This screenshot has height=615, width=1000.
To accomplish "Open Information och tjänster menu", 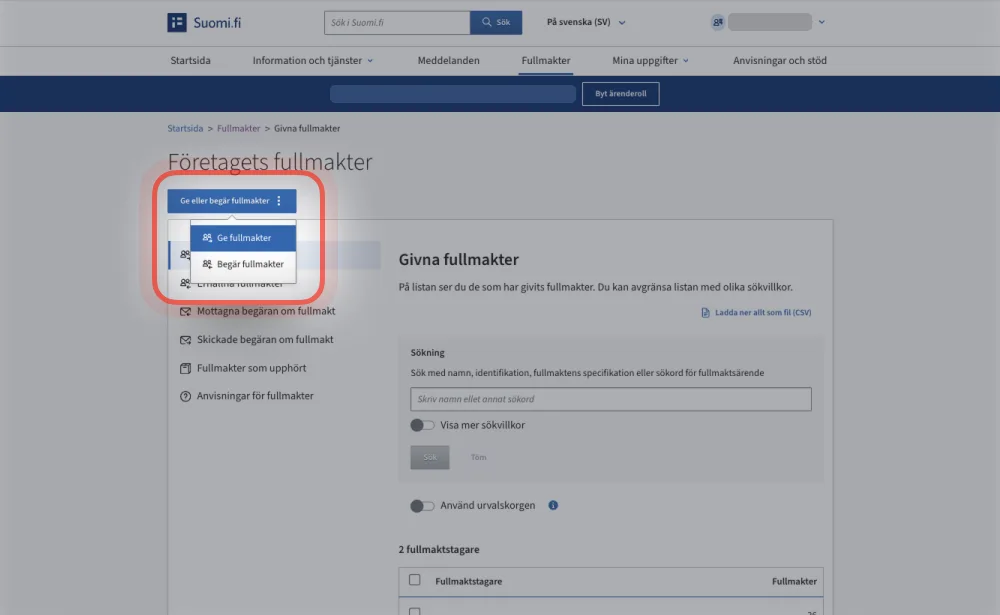I will coord(312,60).
